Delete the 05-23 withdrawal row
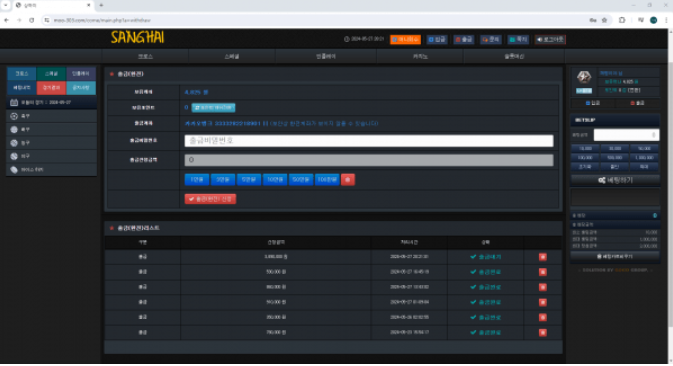 tap(543, 333)
